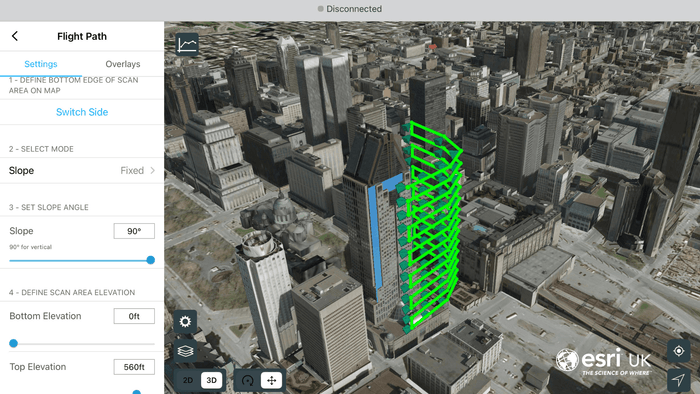
Task: Click the esri UK logo
Action: [603, 361]
